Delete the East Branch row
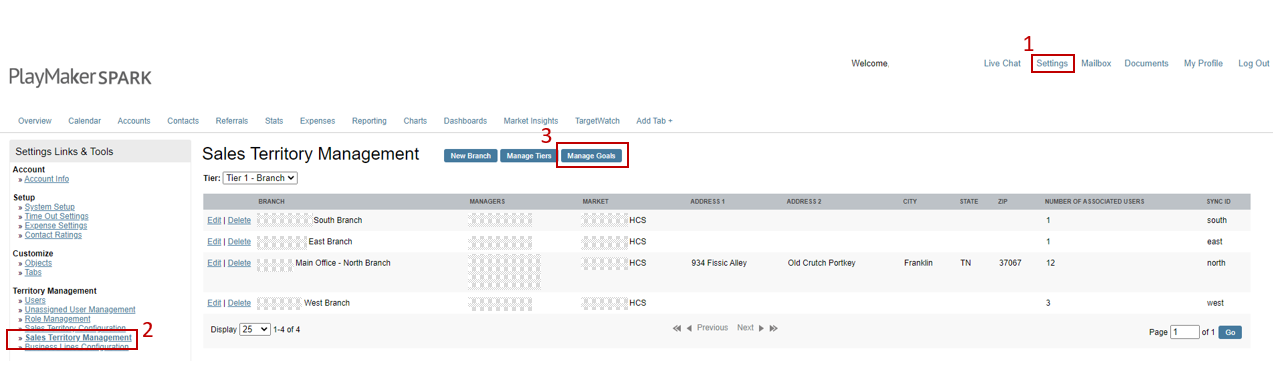 pyautogui.click(x=239, y=241)
